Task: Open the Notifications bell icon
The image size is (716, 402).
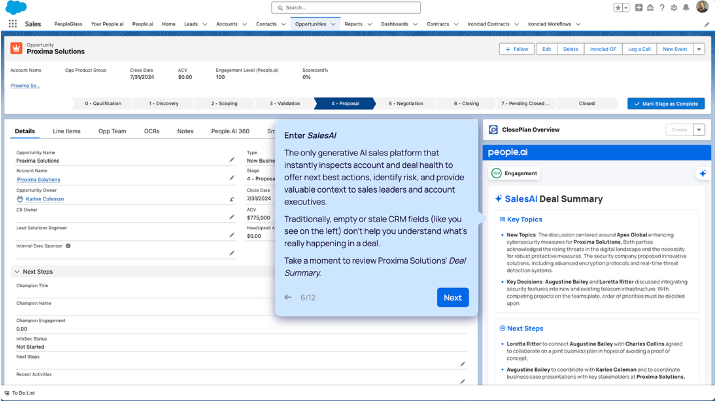Action: pos(686,8)
